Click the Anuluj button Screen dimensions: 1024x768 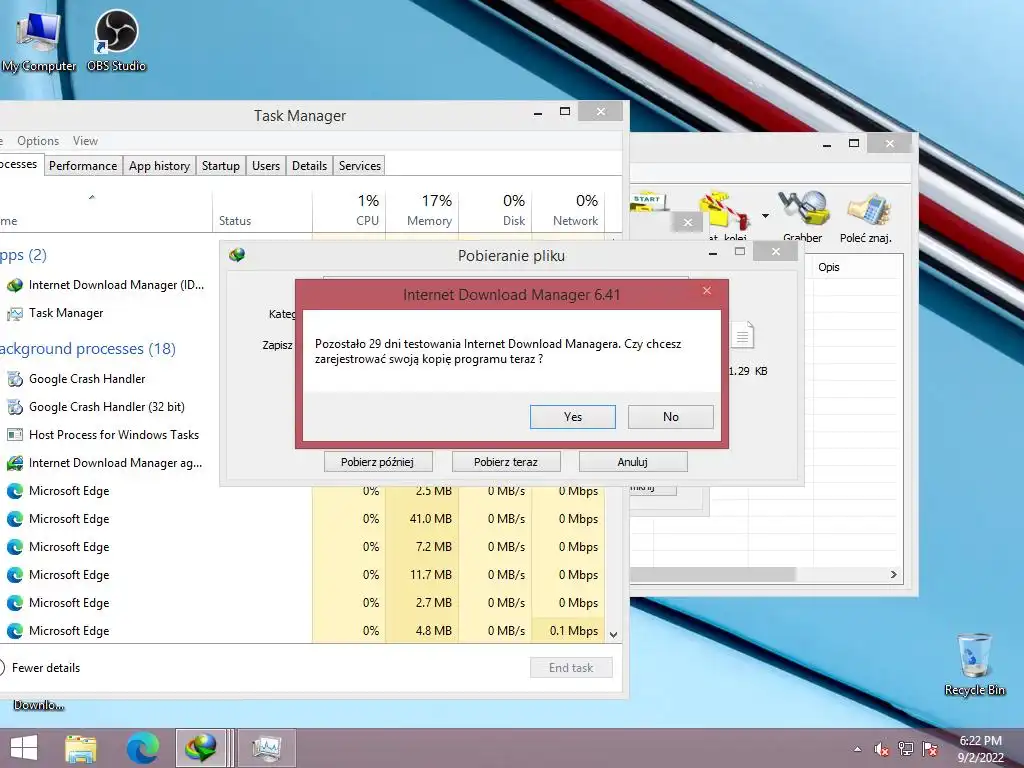pyautogui.click(x=633, y=462)
